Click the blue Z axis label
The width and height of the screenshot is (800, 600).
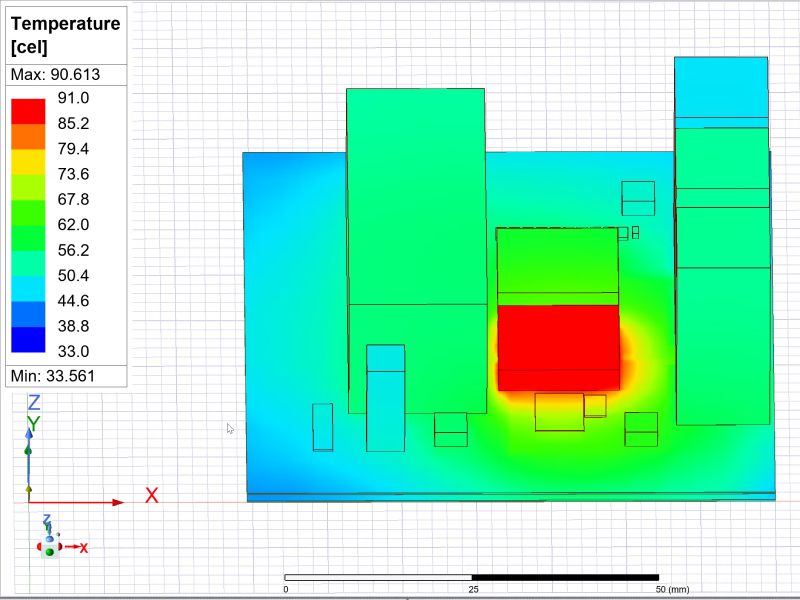pos(33,402)
